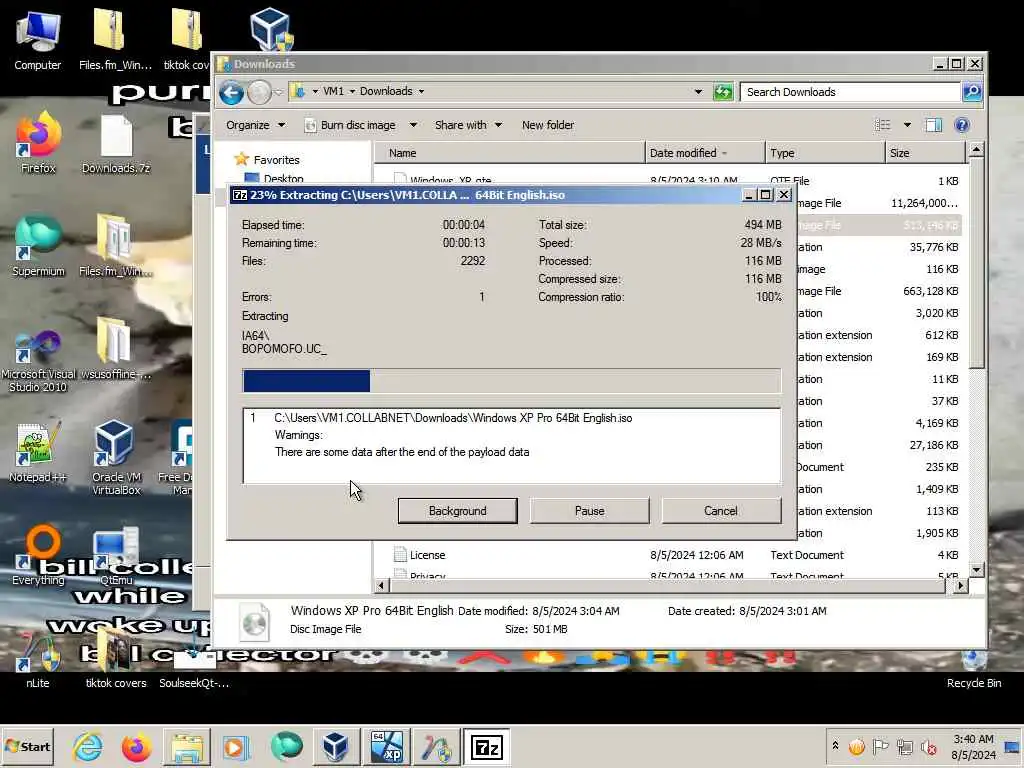Viewport: 1024px width, 768px height.
Task: Show hidden tray icons arrow
Action: tap(835, 745)
